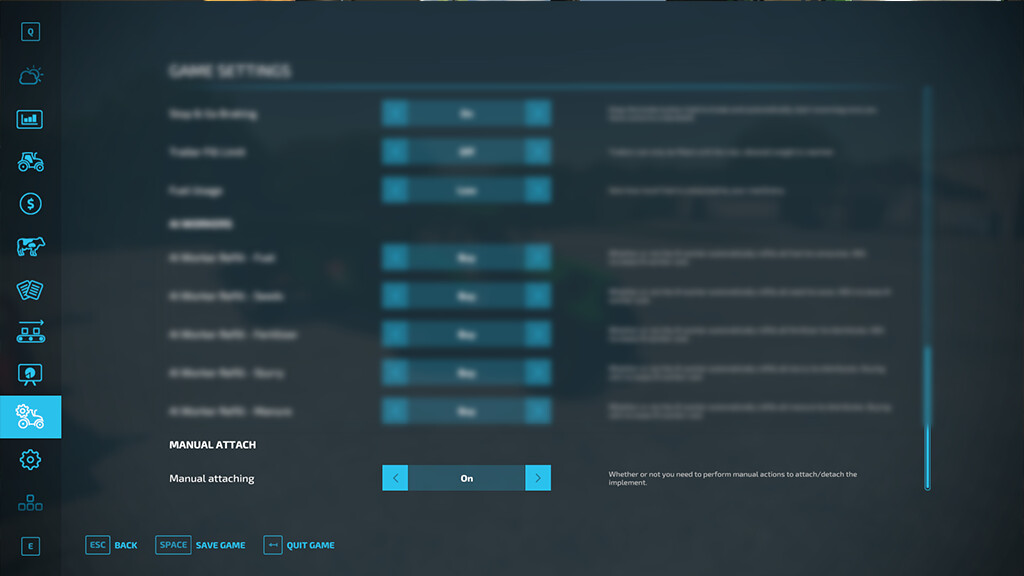The height and width of the screenshot is (576, 1024).
Task: Open the contracts page icon
Action: 30,290
